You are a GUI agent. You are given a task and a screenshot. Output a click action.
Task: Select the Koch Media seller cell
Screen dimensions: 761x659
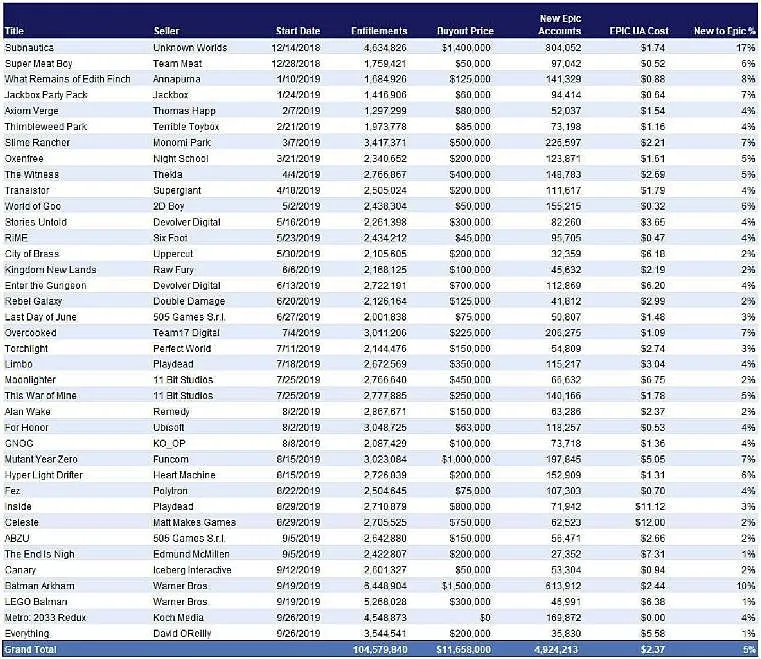click(x=178, y=618)
